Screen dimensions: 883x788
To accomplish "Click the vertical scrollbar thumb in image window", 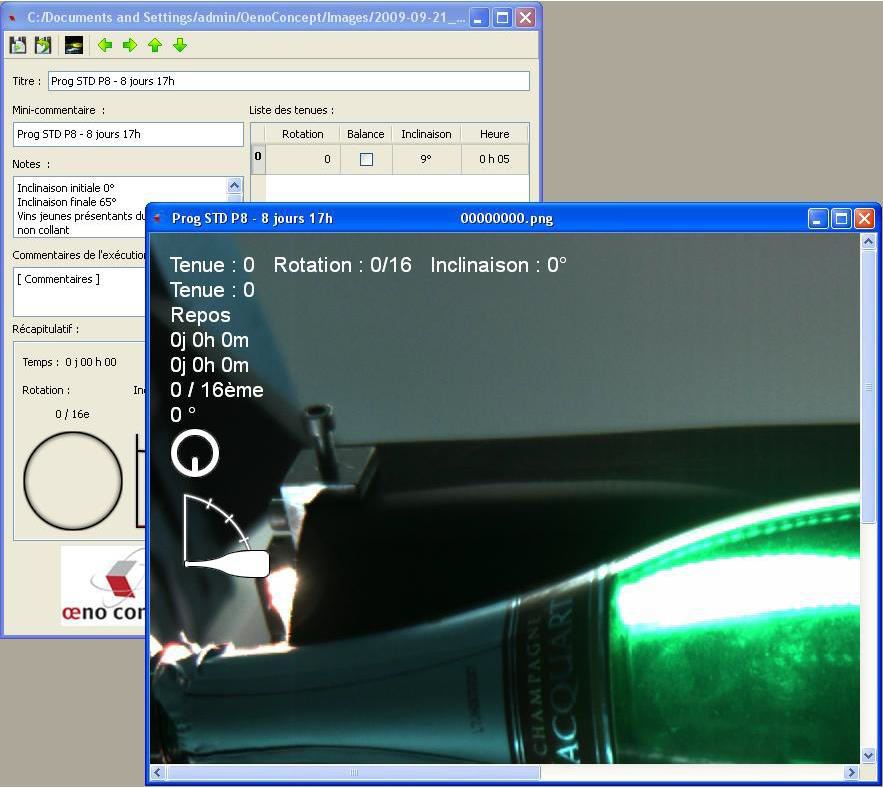I will (x=868, y=386).
